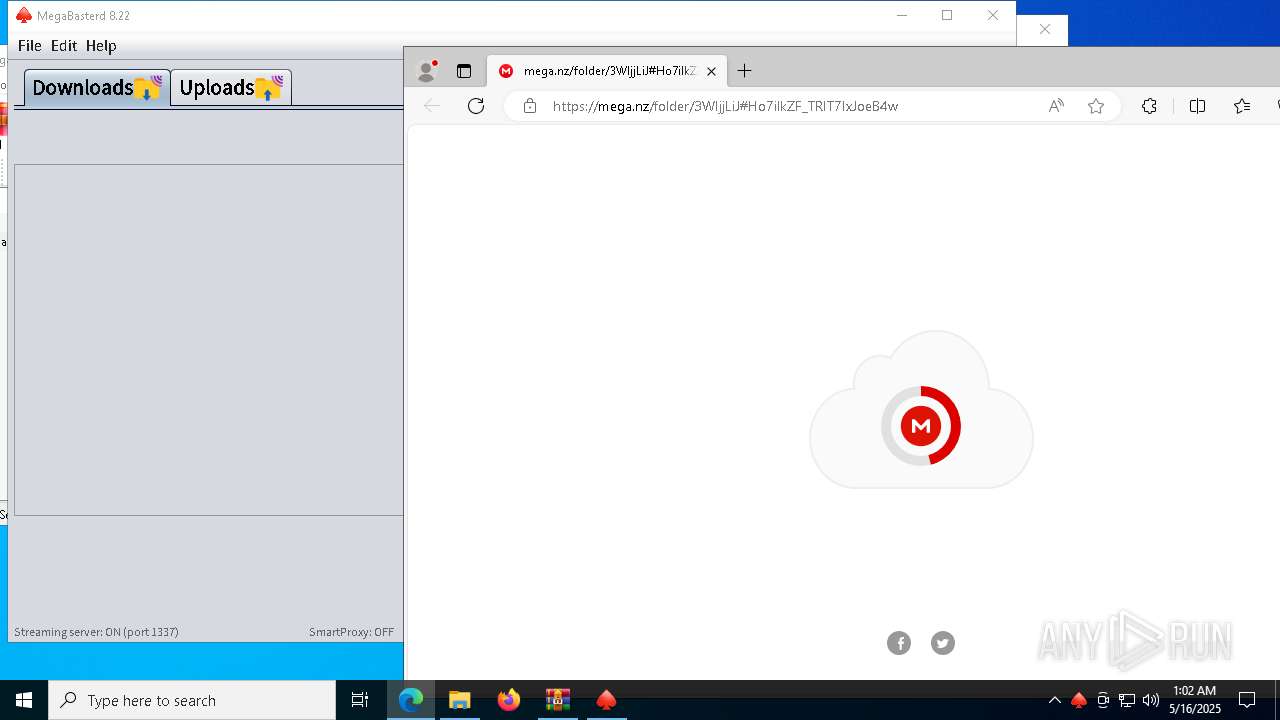
Task: Refresh the mega.nz page
Action: (x=476, y=106)
